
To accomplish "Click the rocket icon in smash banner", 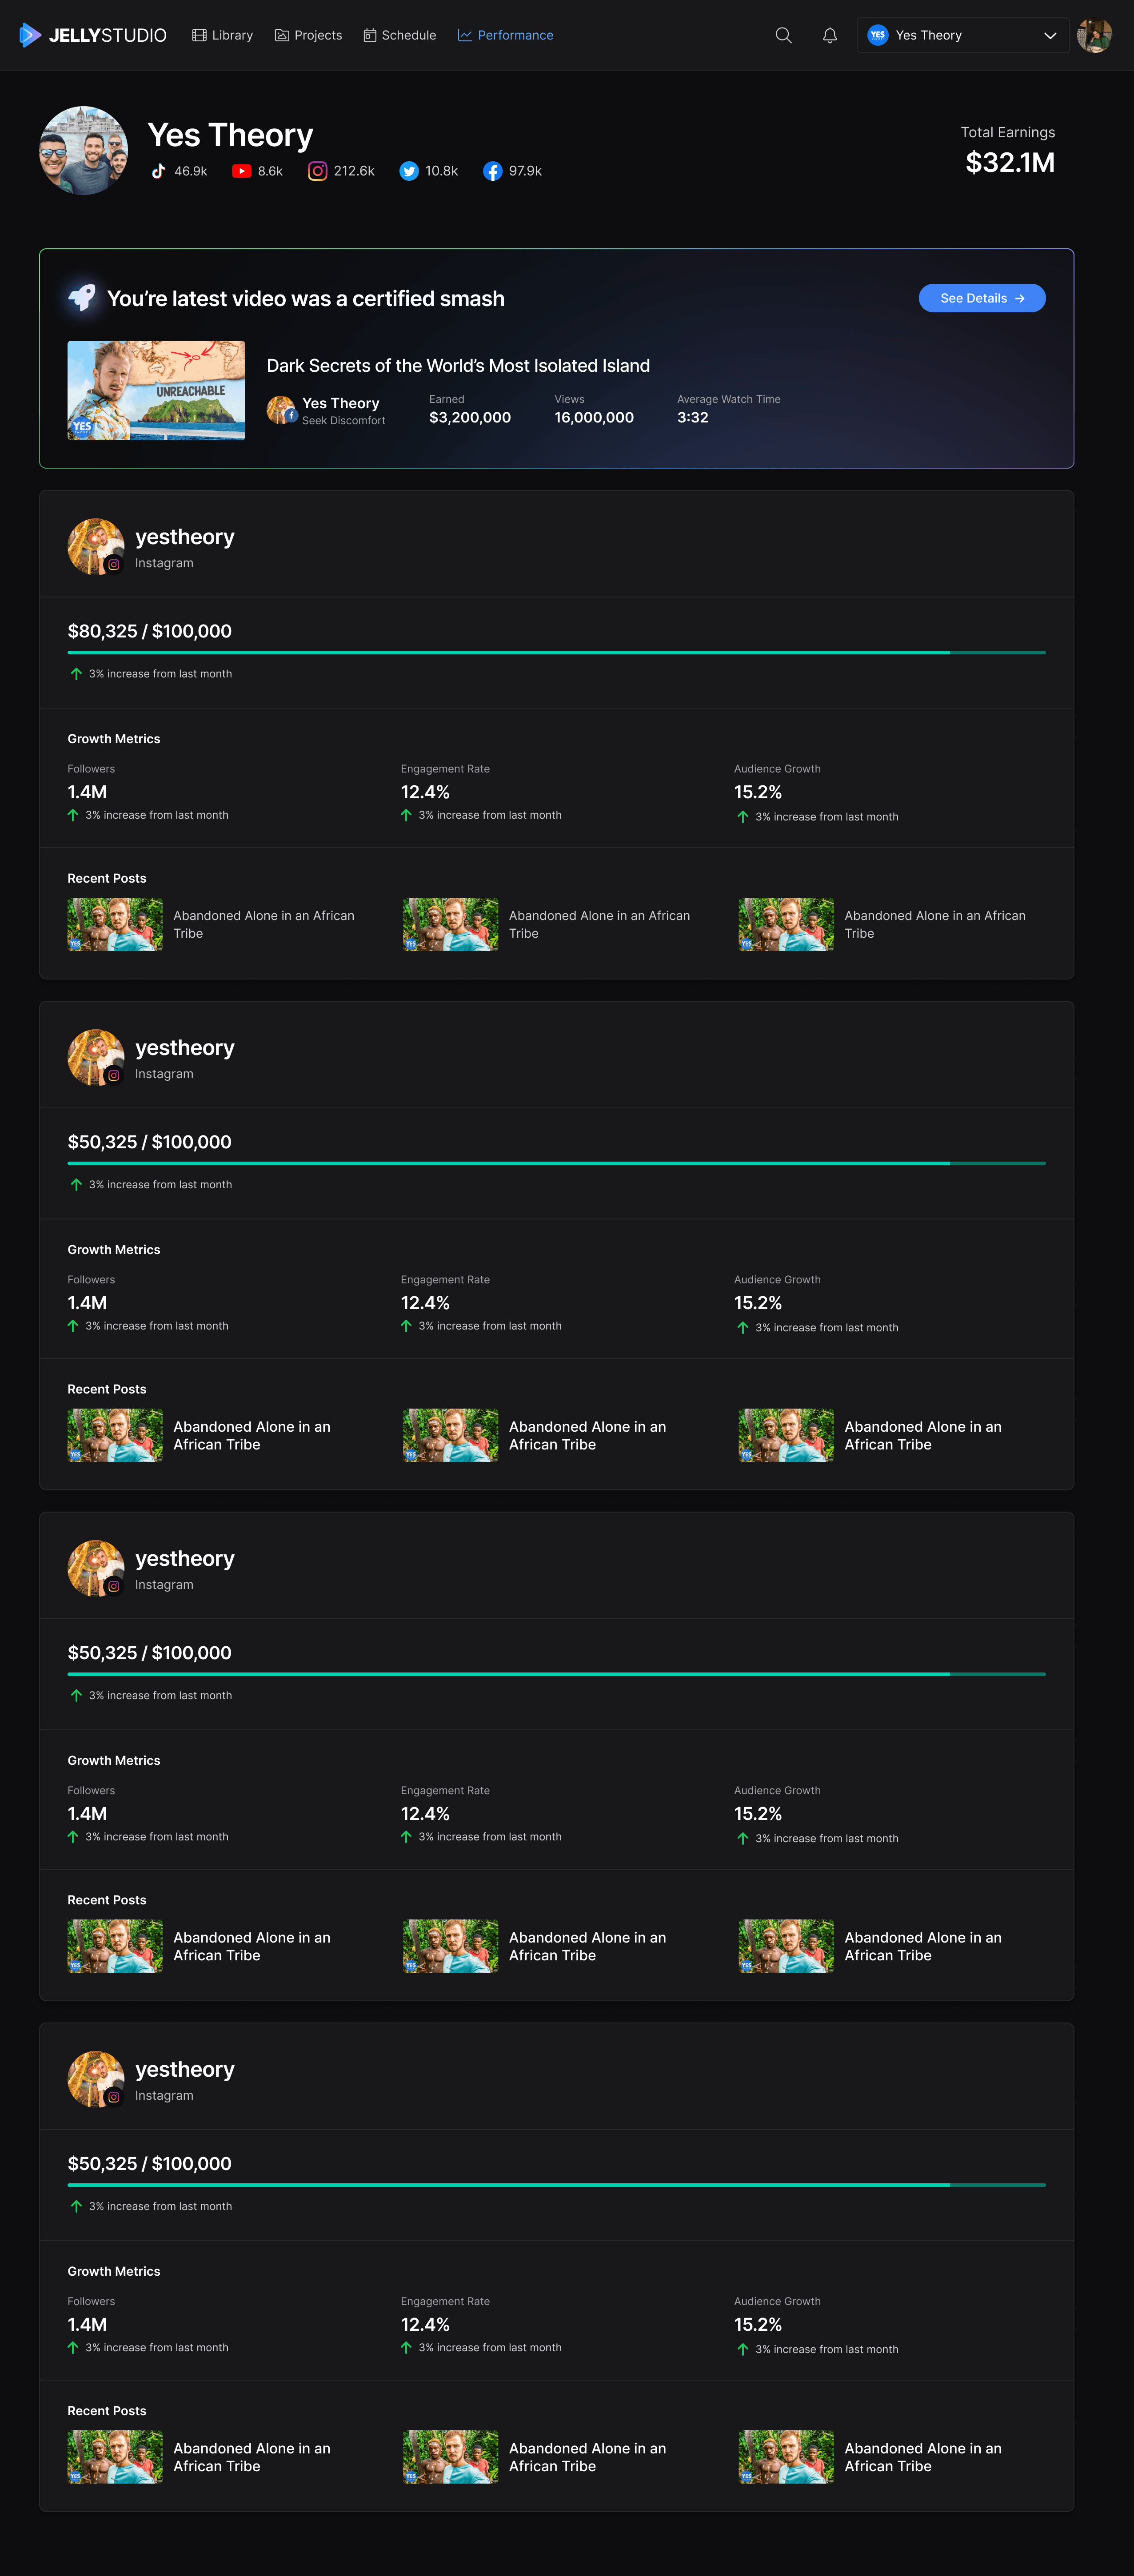I will pyautogui.click(x=82, y=297).
